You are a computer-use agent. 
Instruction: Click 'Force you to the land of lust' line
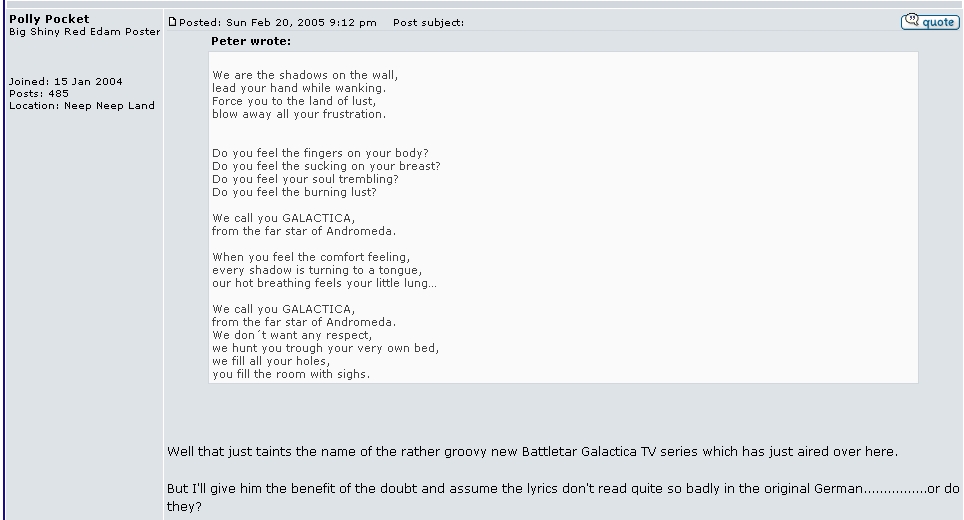coord(294,101)
